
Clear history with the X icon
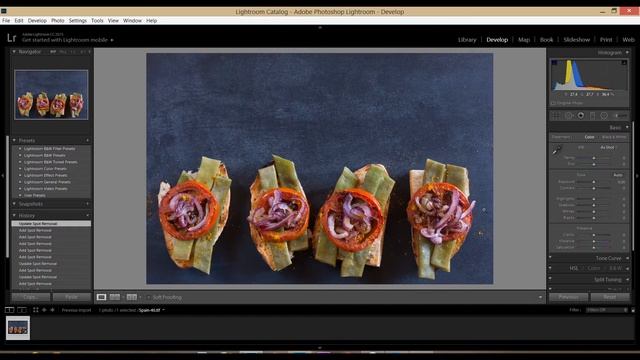pos(87,216)
